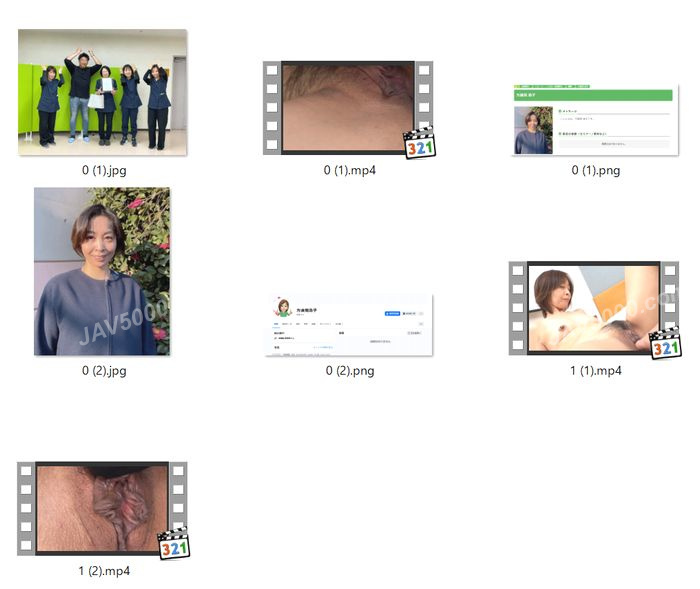Click the filmstrip border of 1 (2).mp4 icon
This screenshot has height=589, width=700.
click(x=26, y=507)
